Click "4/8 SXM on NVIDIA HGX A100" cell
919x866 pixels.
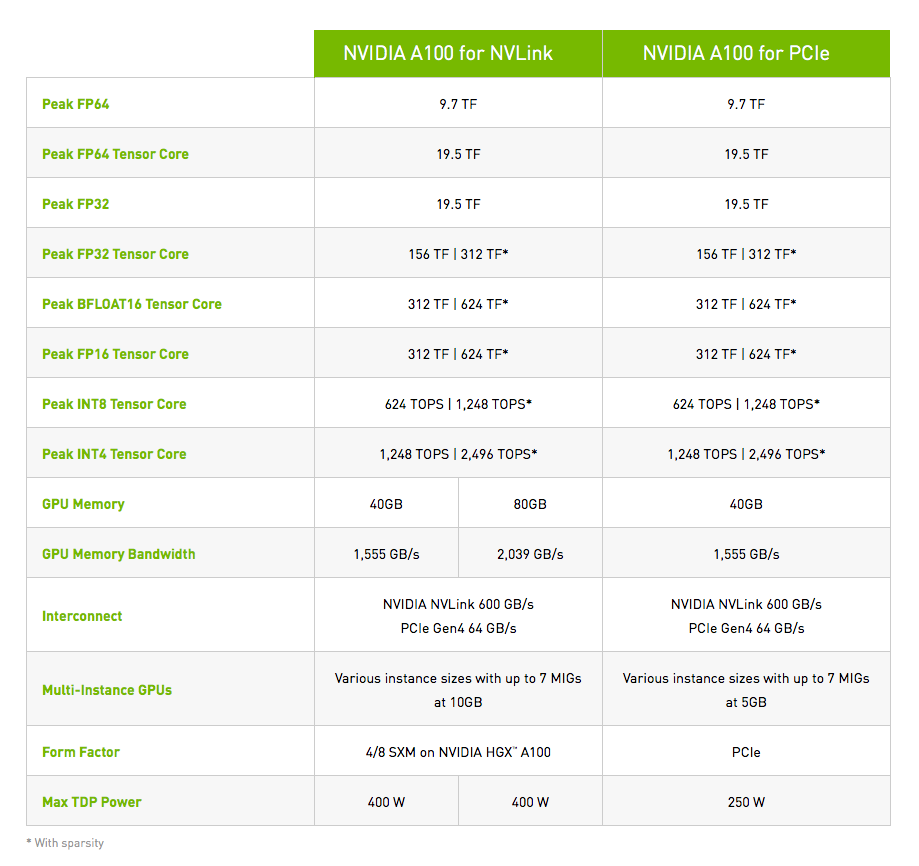(458, 752)
